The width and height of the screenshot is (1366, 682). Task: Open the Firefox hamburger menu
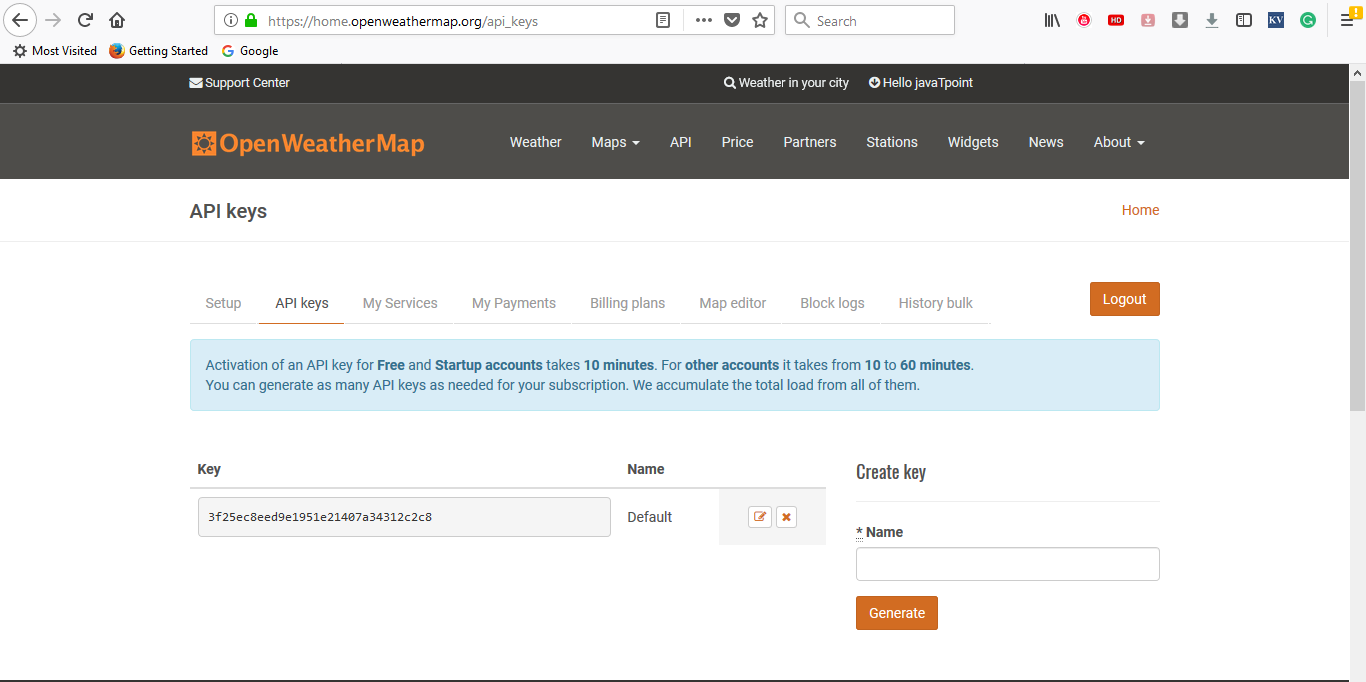[x=1347, y=20]
